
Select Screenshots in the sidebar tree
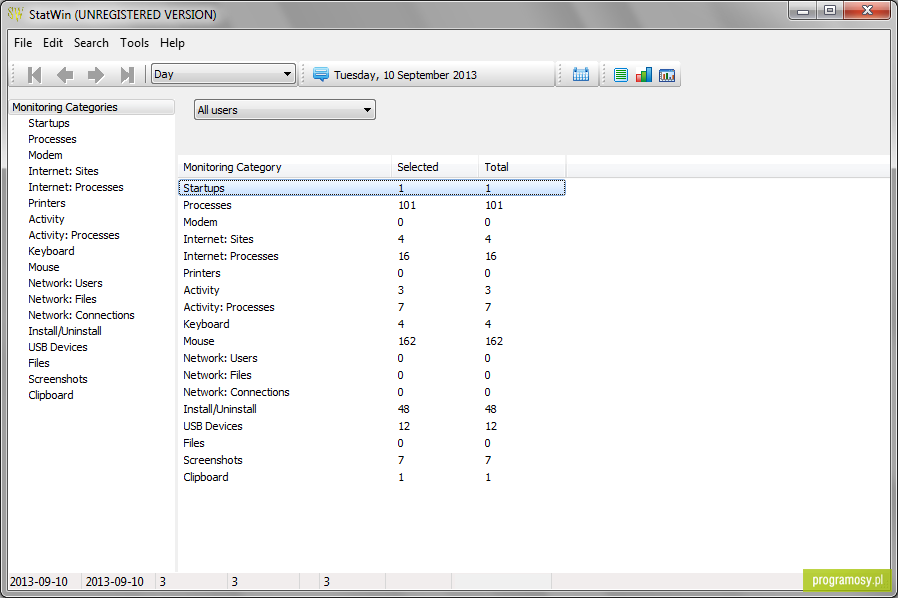(x=58, y=380)
